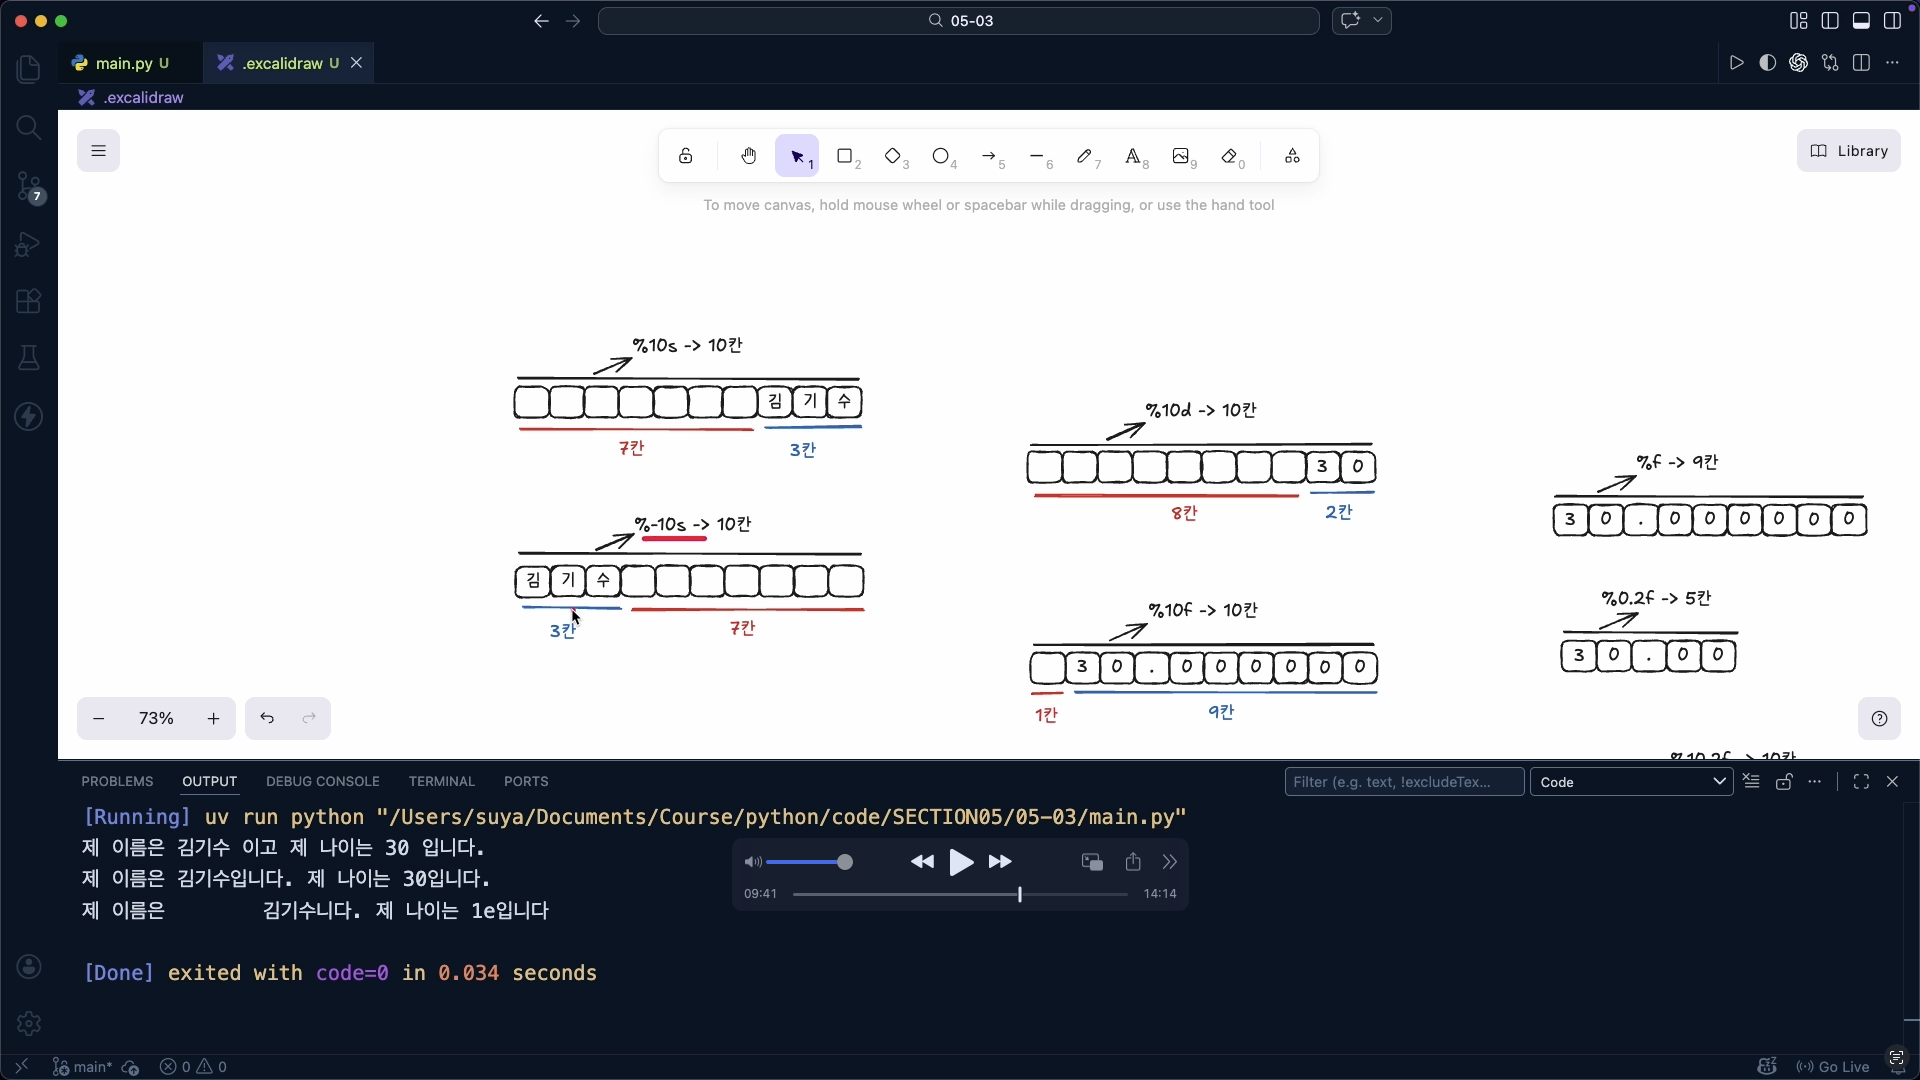
Task: Open the Excalidraw Library panel
Action: pyautogui.click(x=1849, y=150)
